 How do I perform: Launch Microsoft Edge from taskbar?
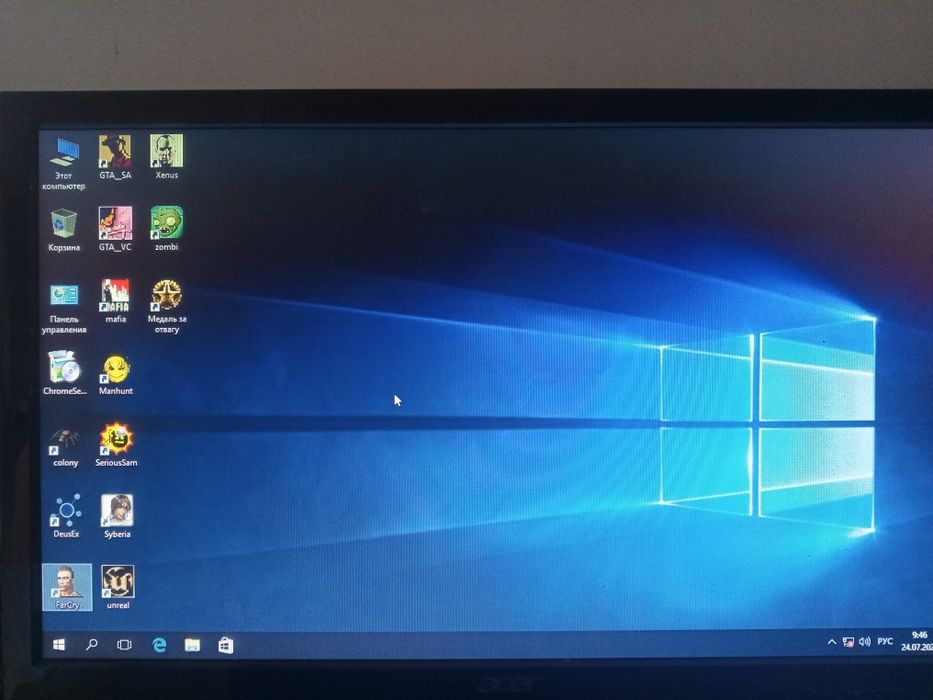click(x=159, y=645)
